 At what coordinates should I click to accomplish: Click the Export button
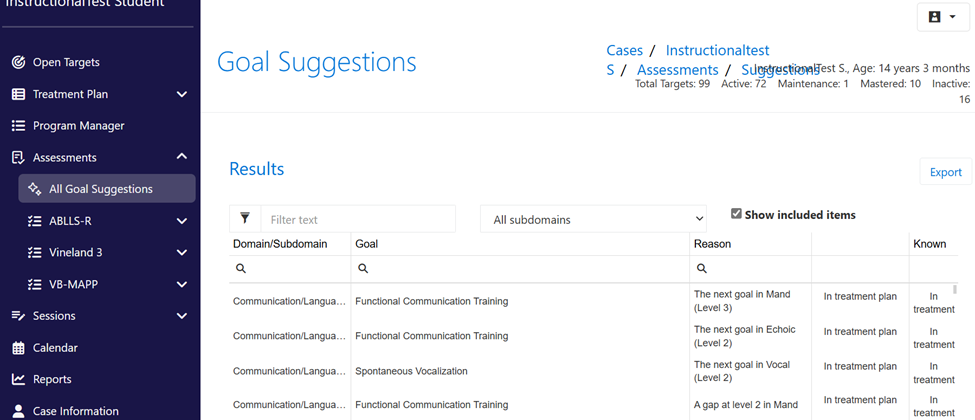946,172
